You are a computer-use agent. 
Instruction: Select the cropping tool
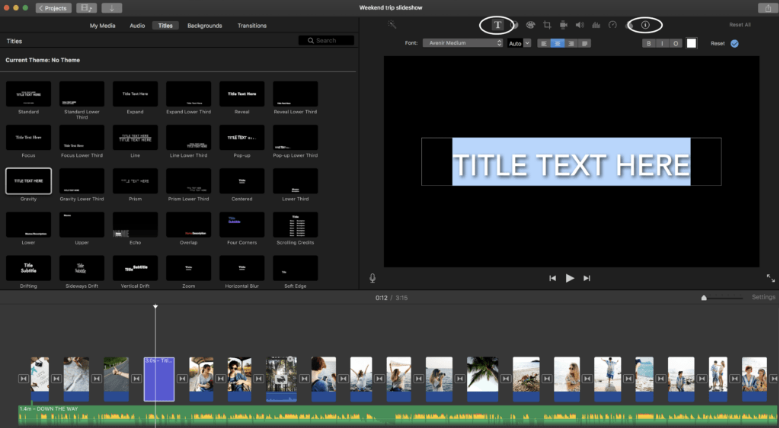point(547,25)
